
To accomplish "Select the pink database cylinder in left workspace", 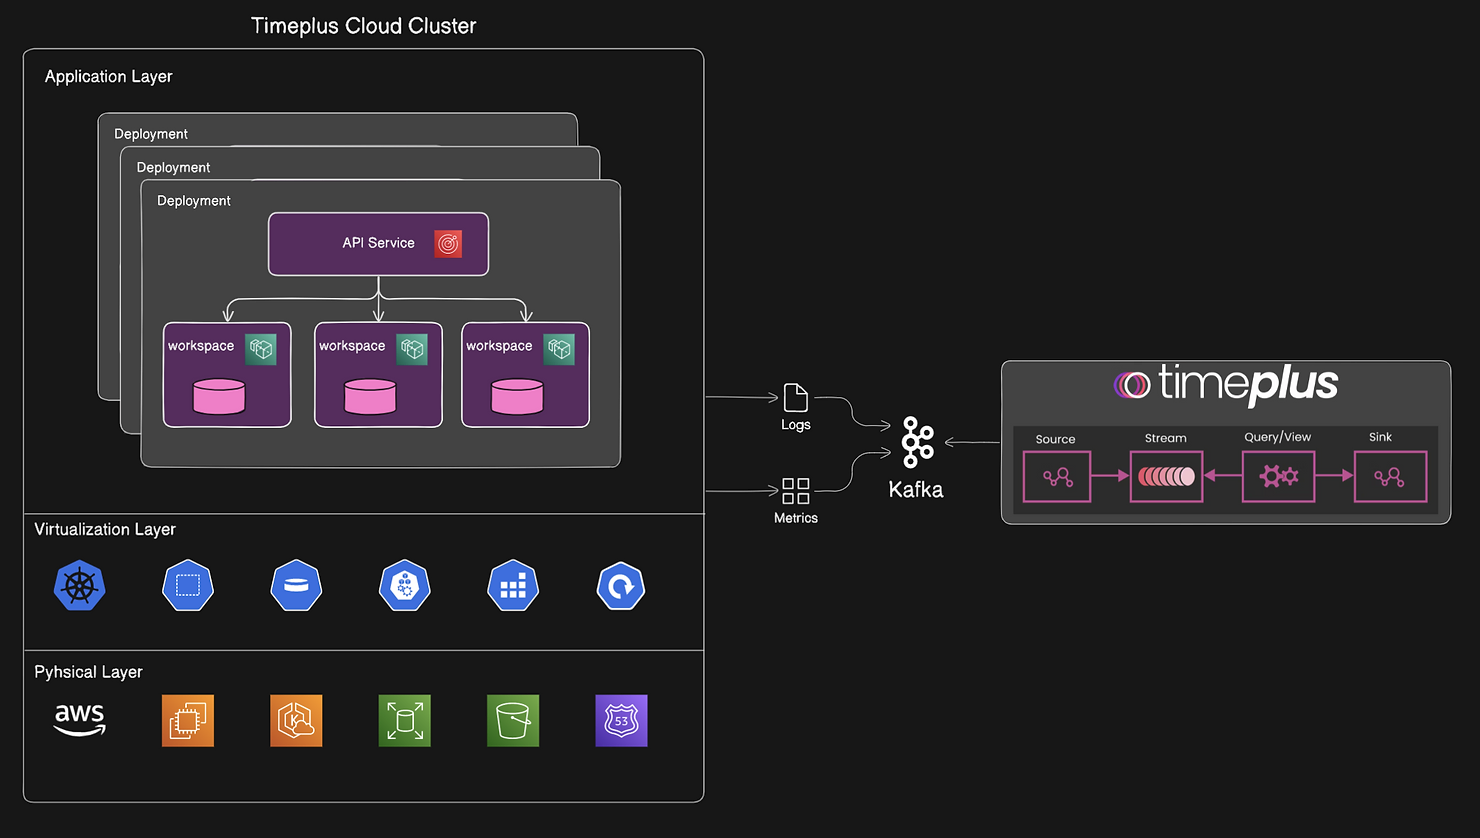I will [219, 397].
